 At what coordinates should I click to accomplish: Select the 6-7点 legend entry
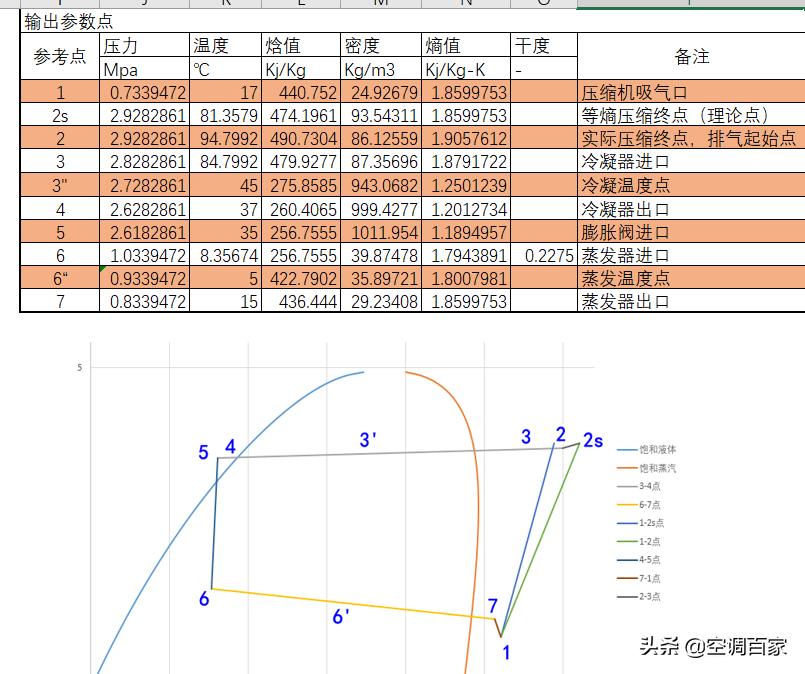point(640,505)
